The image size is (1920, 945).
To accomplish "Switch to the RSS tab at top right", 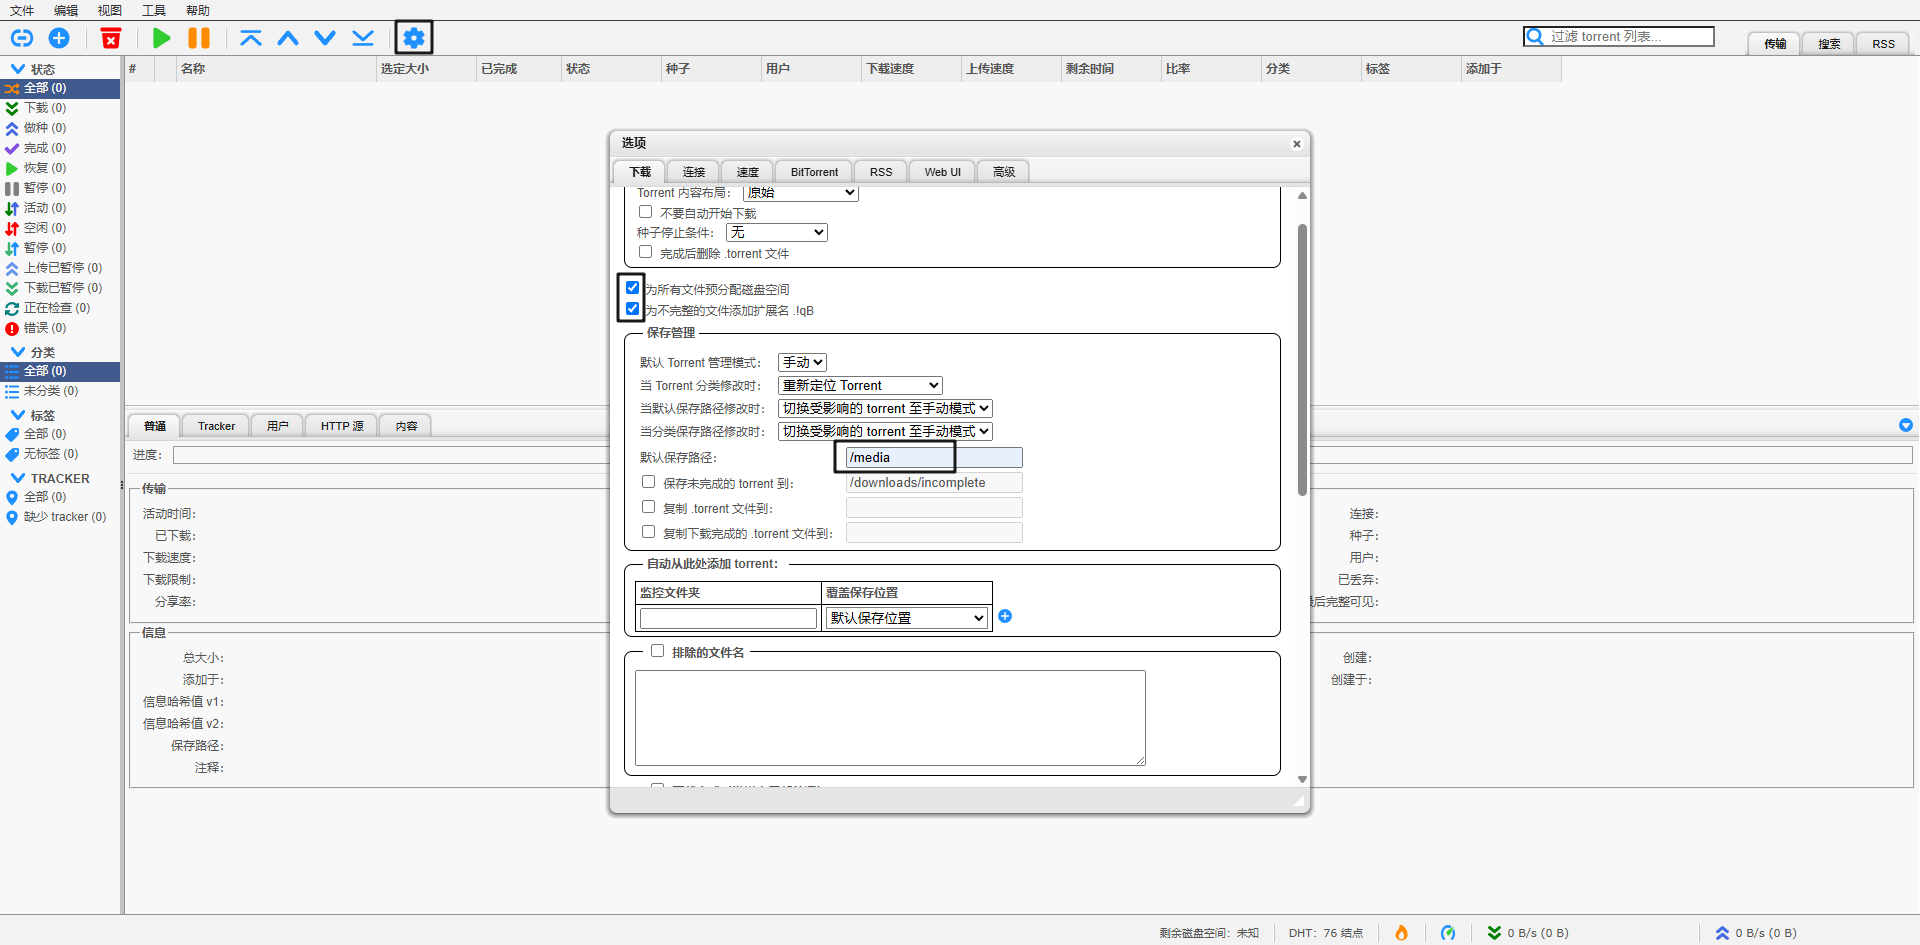I will (x=1883, y=44).
